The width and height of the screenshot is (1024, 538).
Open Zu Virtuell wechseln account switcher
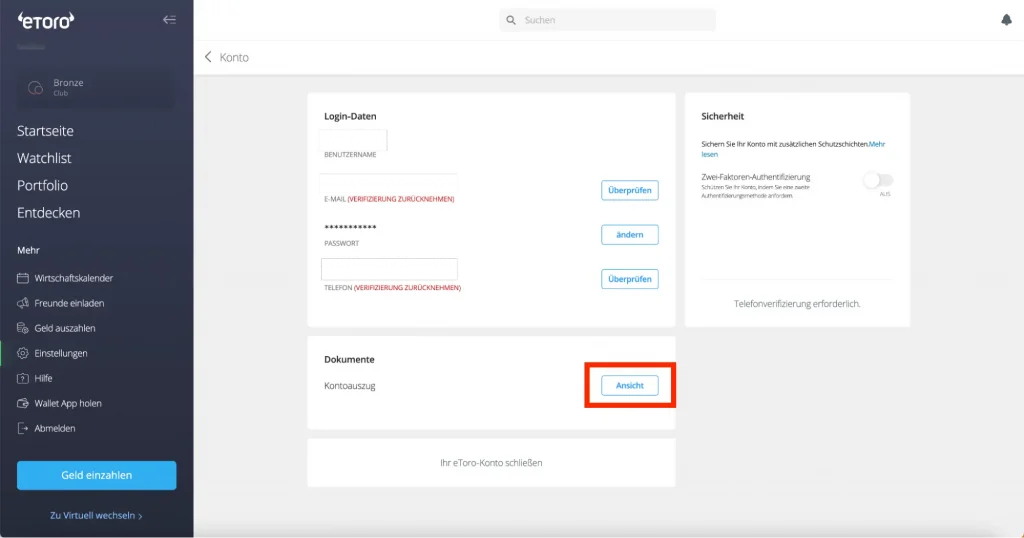tap(96, 516)
